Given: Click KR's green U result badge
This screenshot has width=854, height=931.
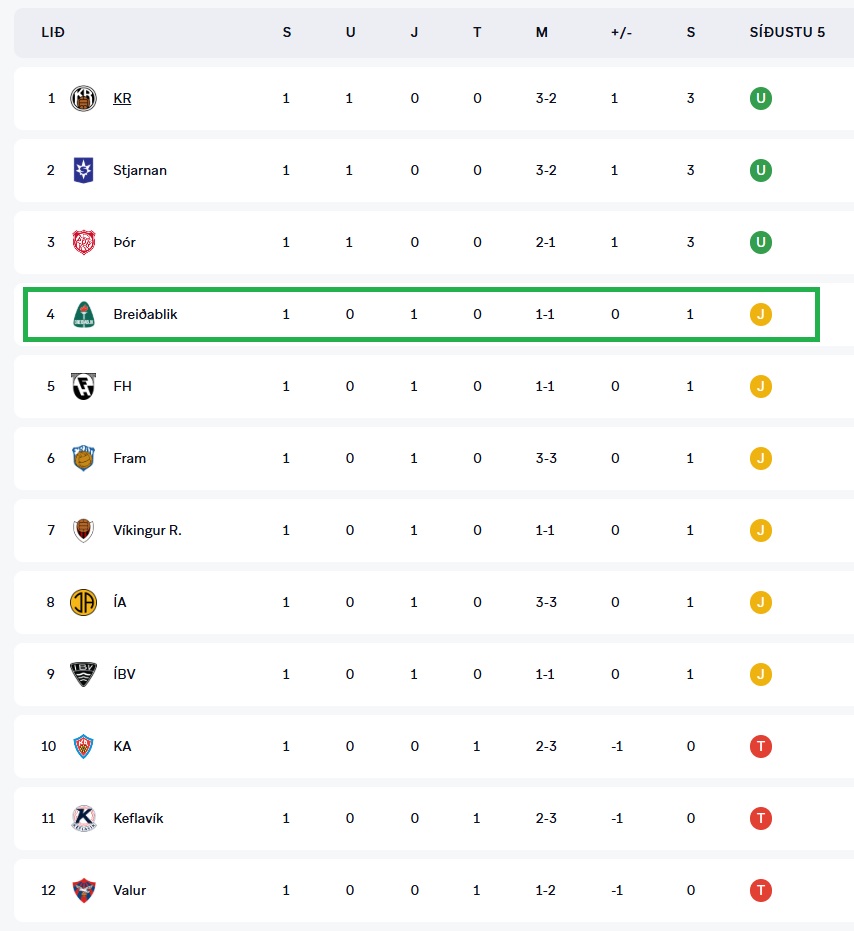Looking at the screenshot, I should point(761,98).
